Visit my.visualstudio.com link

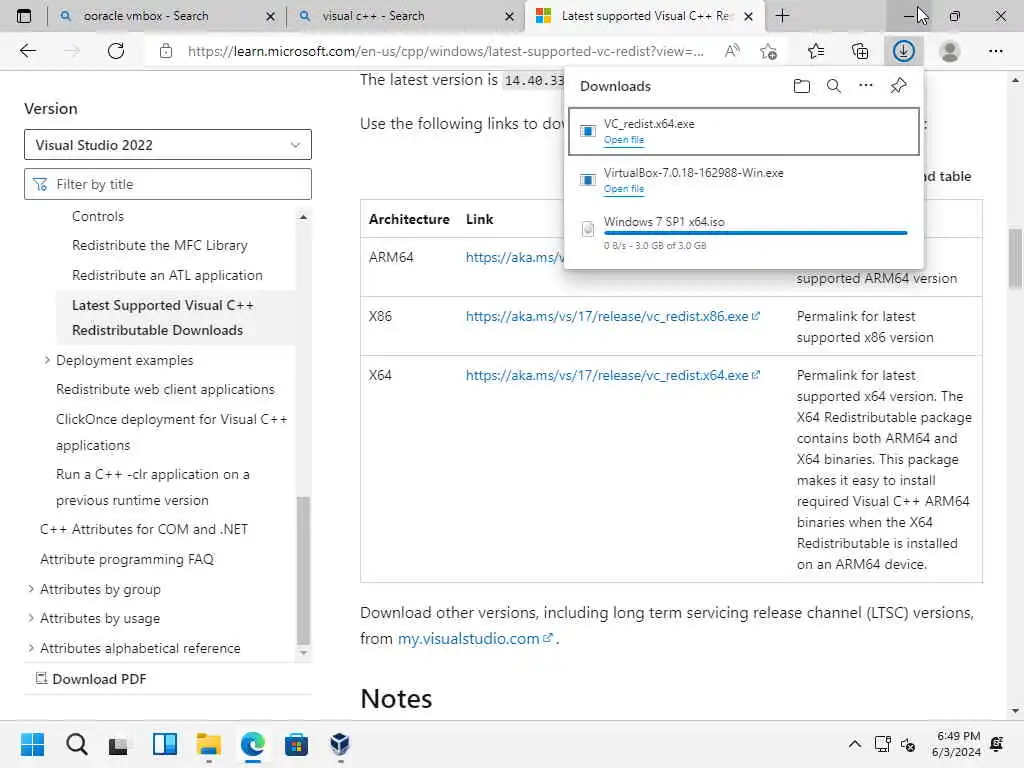pos(475,639)
